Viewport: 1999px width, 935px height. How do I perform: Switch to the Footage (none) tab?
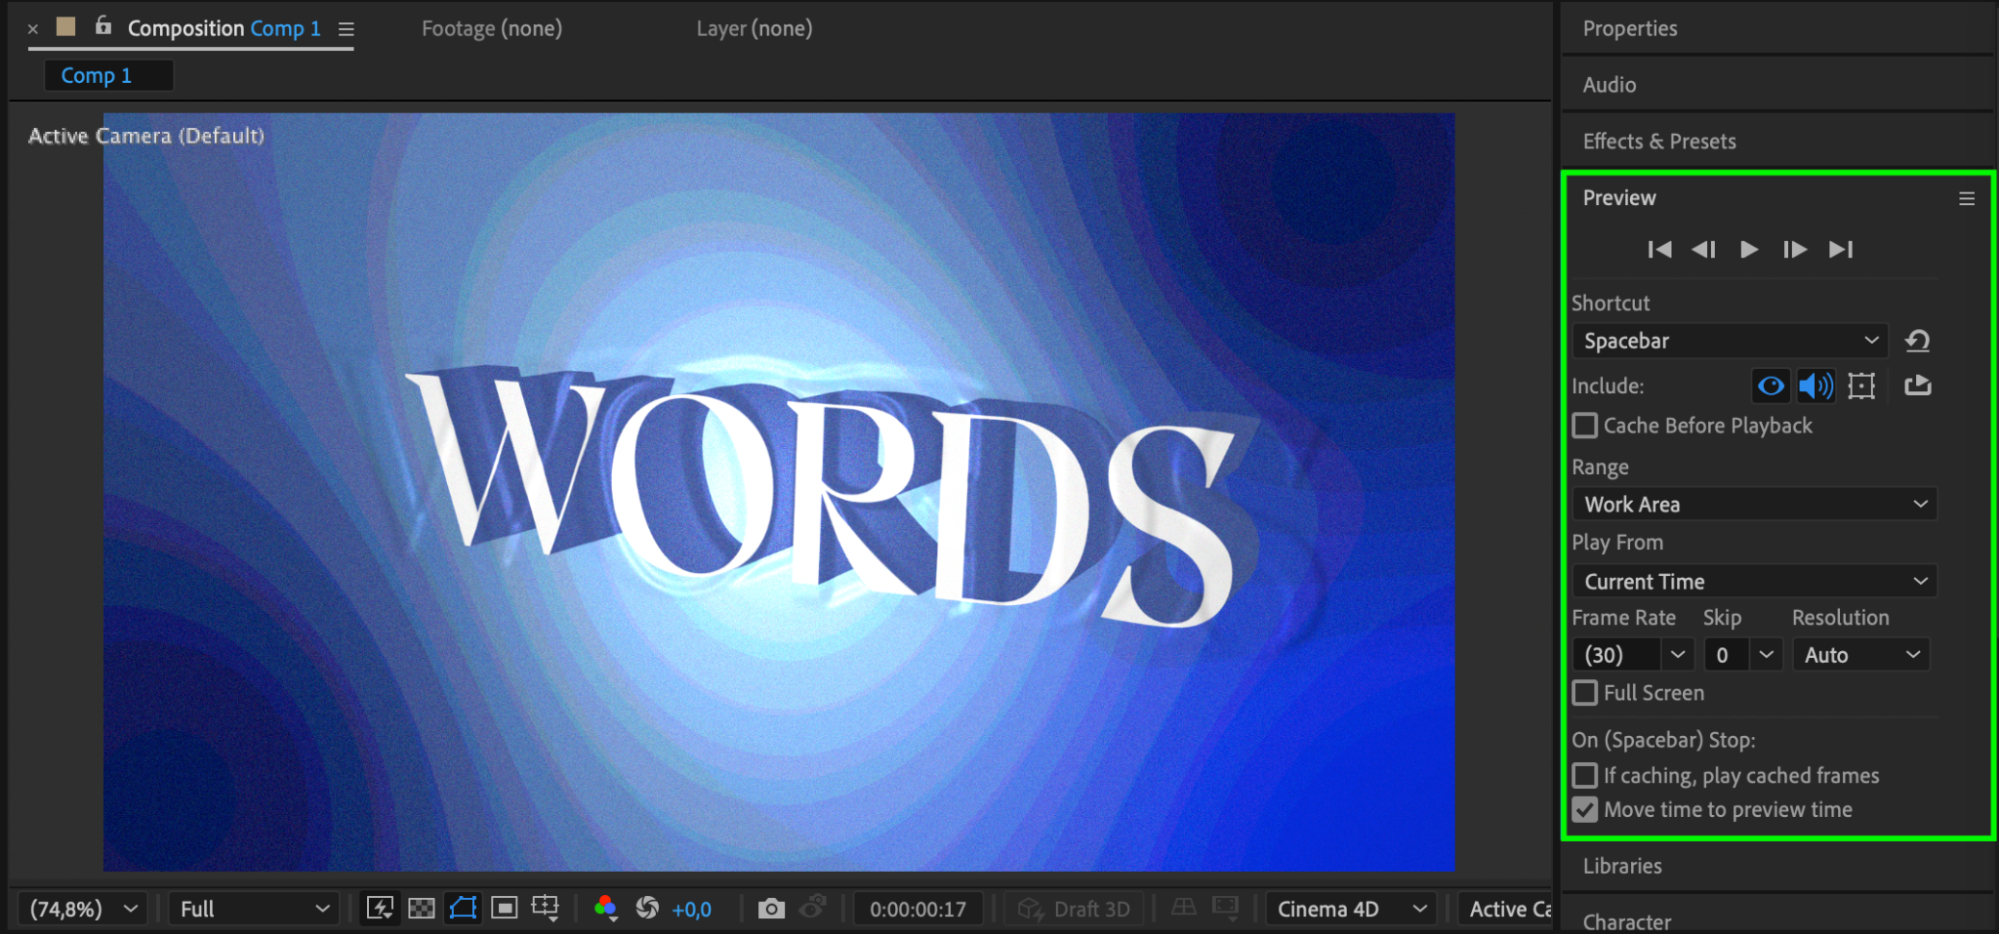(491, 29)
